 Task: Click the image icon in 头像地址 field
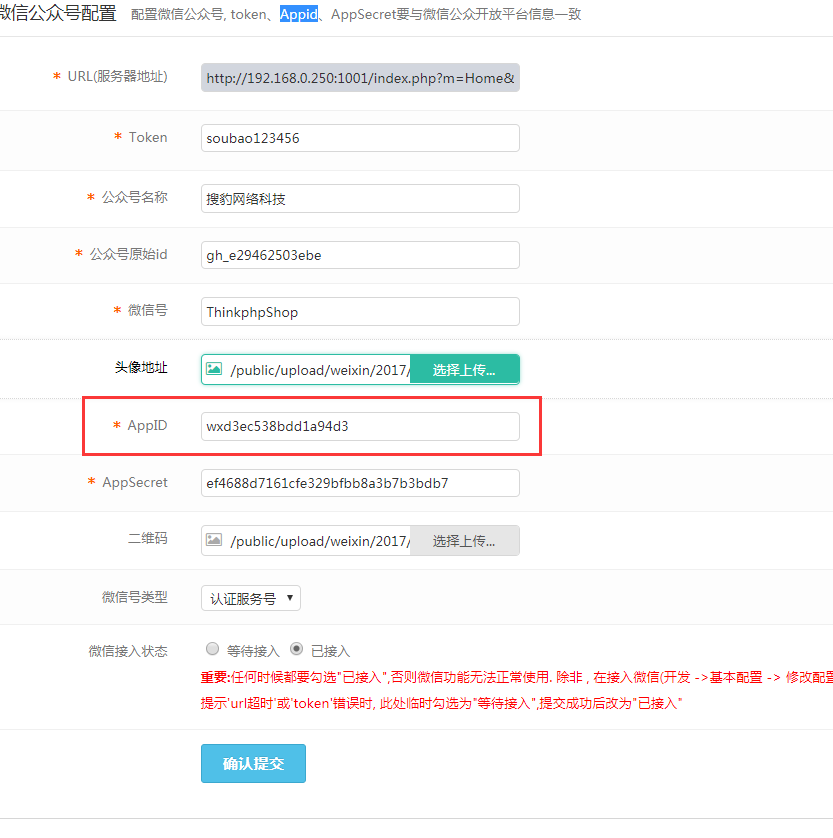[214, 369]
